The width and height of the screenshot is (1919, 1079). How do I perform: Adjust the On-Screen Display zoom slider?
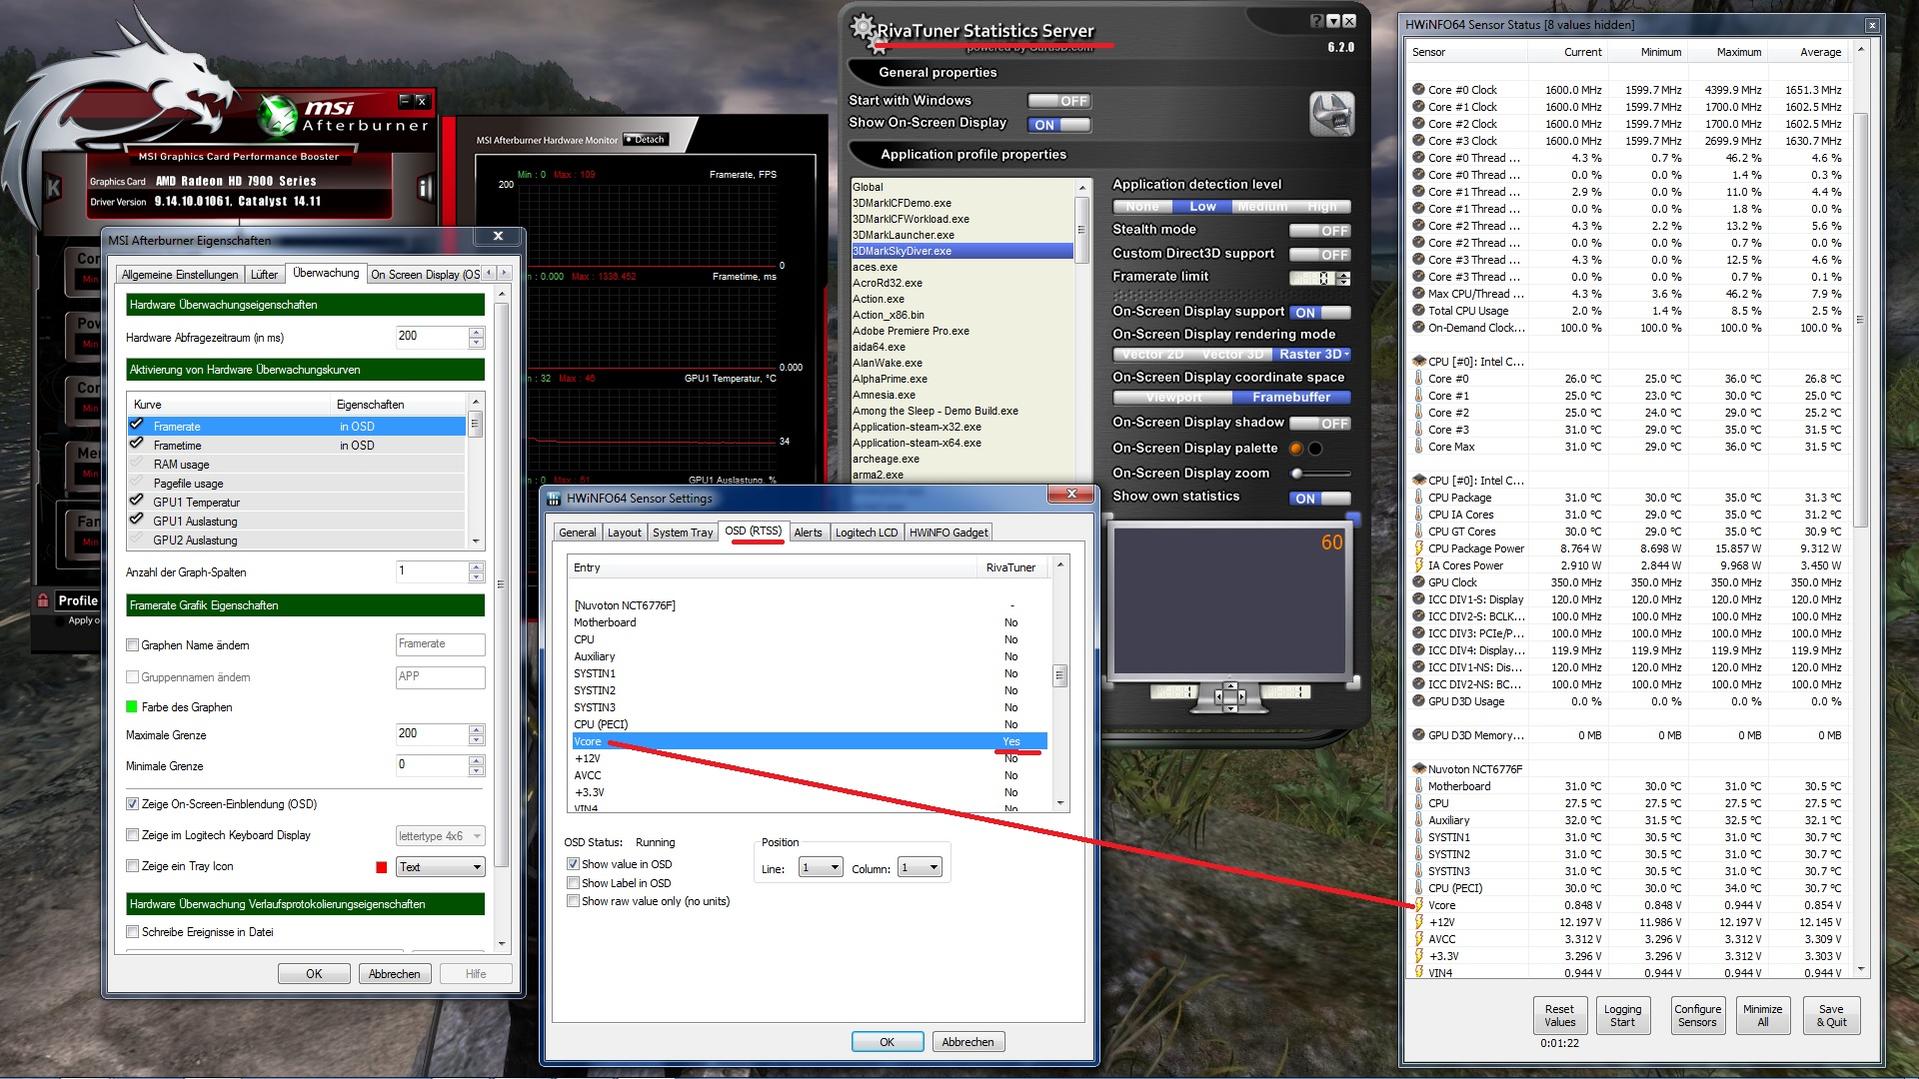click(1321, 474)
